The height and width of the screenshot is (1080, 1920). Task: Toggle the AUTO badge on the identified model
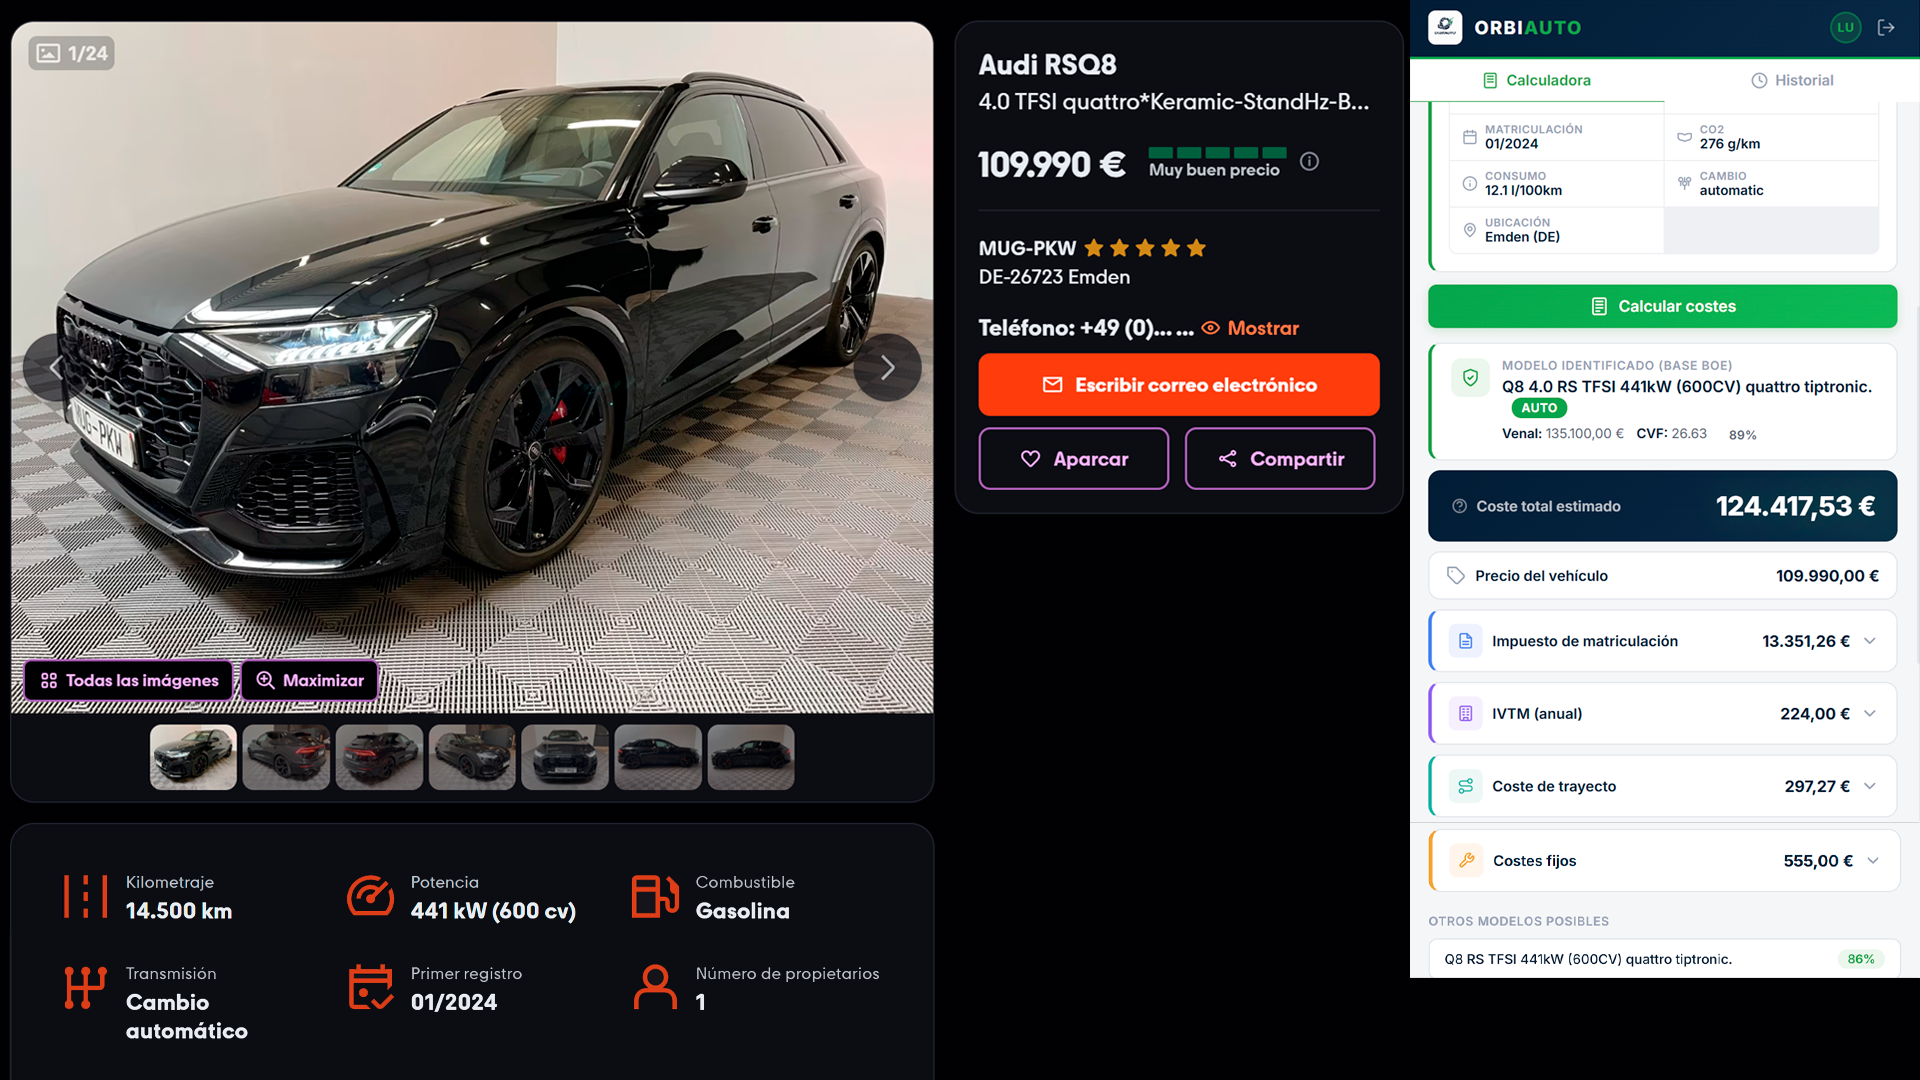point(1539,408)
